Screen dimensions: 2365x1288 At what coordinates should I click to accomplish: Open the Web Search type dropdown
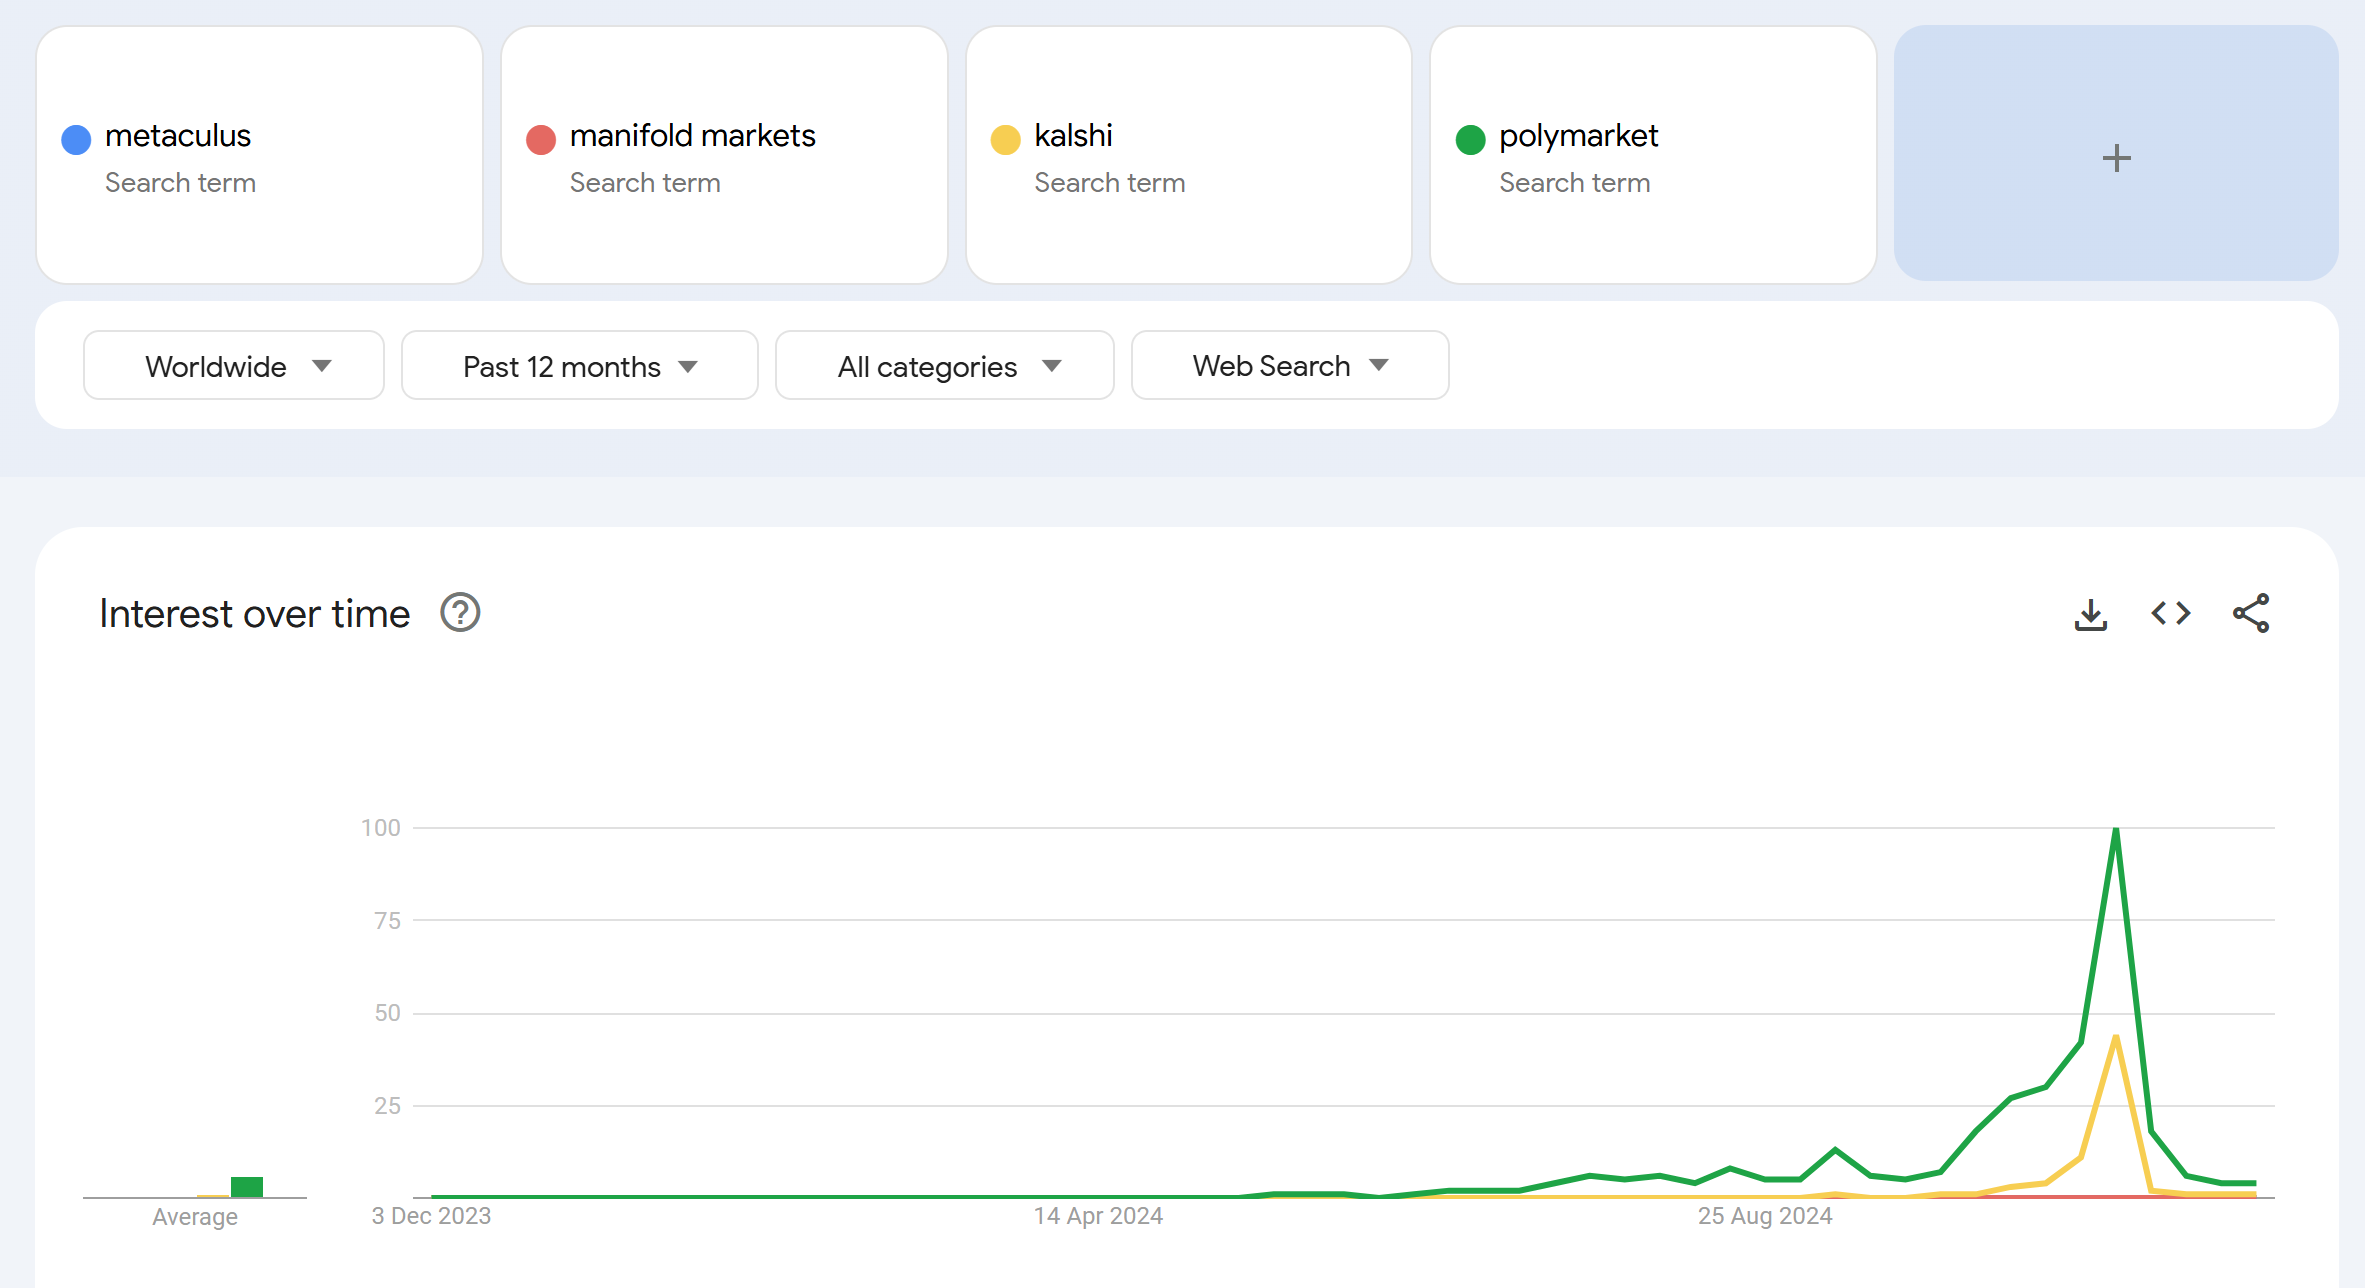[1290, 366]
